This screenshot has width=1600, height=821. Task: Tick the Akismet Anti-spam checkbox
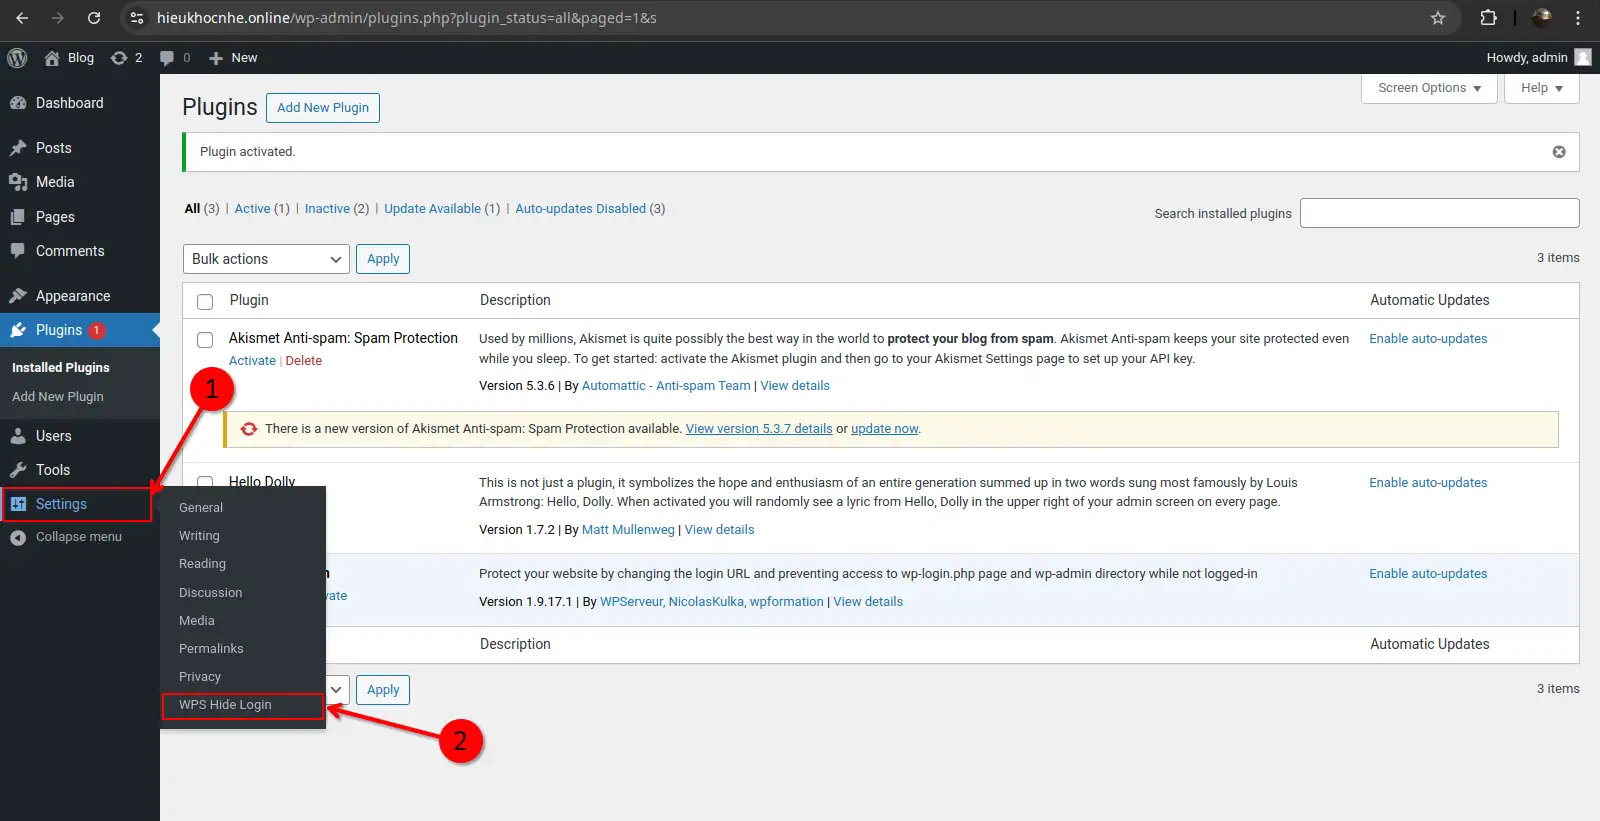(205, 340)
